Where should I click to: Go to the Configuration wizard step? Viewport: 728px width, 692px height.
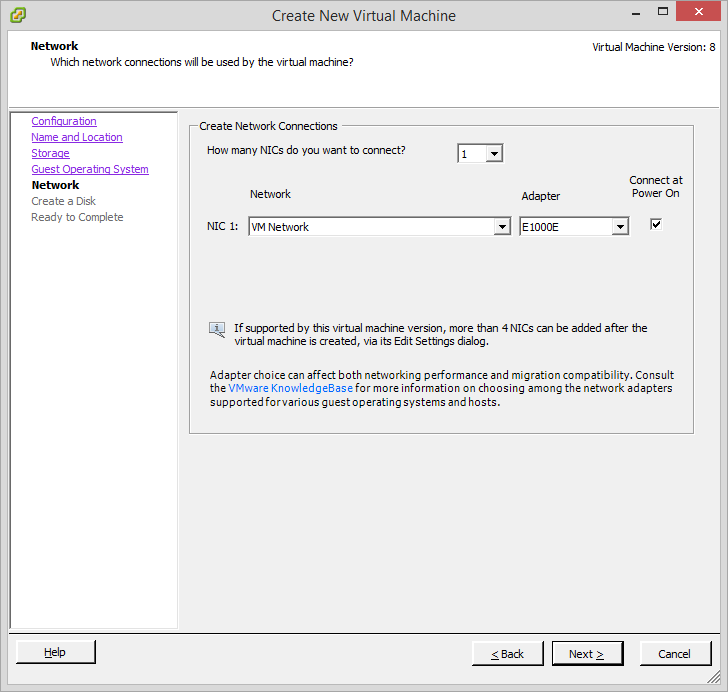point(64,121)
